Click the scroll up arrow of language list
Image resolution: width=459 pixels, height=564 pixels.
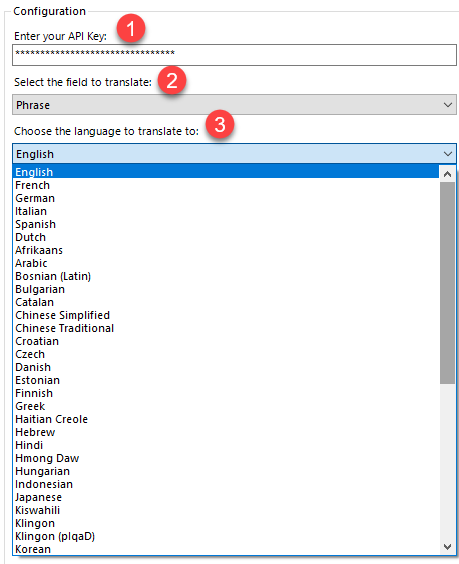[447, 174]
